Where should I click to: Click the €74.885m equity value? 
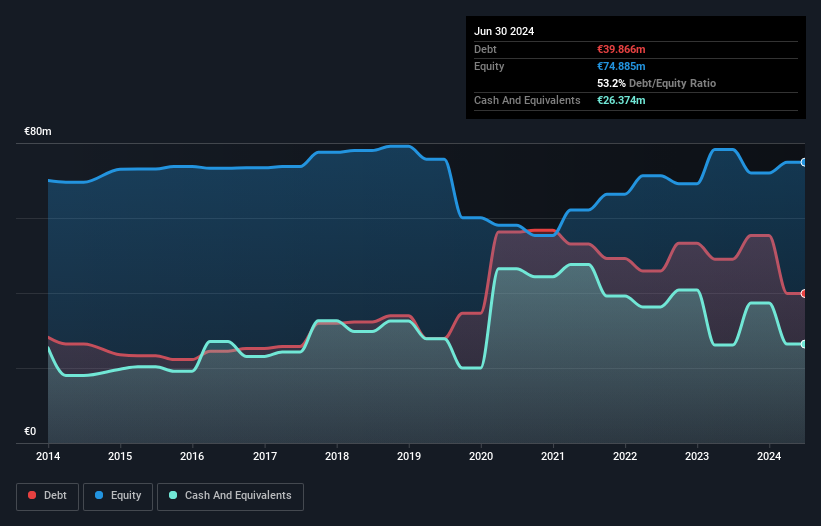[x=621, y=66]
